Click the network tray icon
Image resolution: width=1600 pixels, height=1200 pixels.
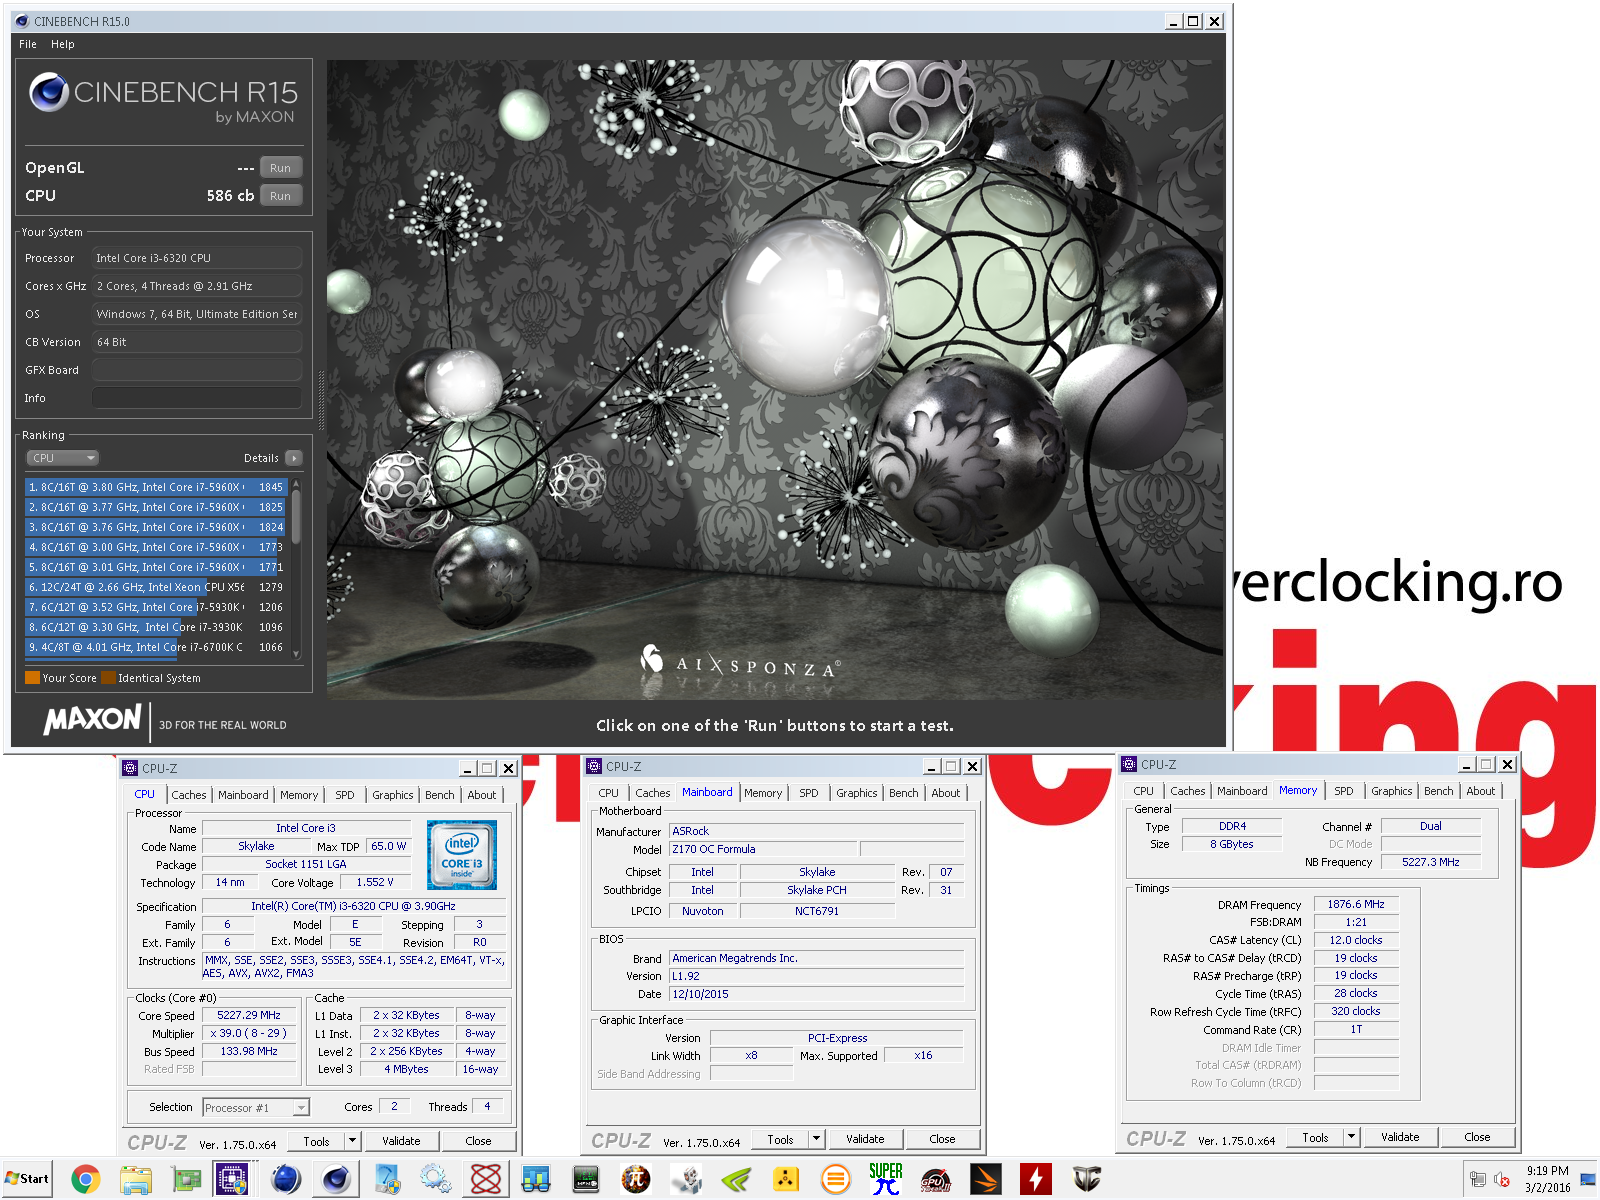click(1478, 1180)
